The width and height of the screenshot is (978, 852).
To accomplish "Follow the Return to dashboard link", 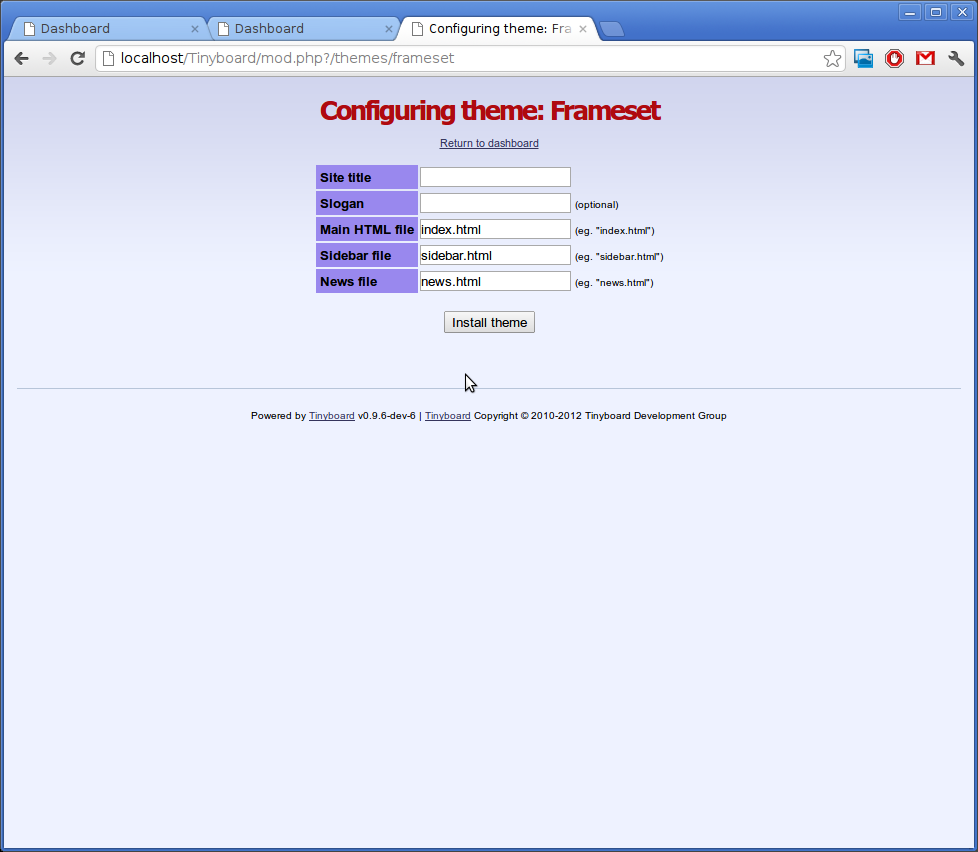I will (x=489, y=144).
